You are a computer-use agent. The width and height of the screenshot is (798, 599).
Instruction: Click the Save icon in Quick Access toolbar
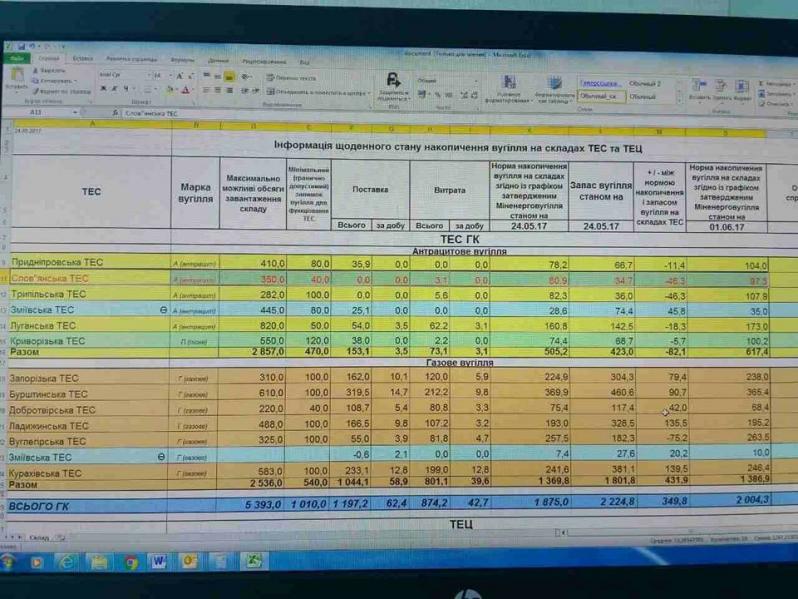[19, 46]
